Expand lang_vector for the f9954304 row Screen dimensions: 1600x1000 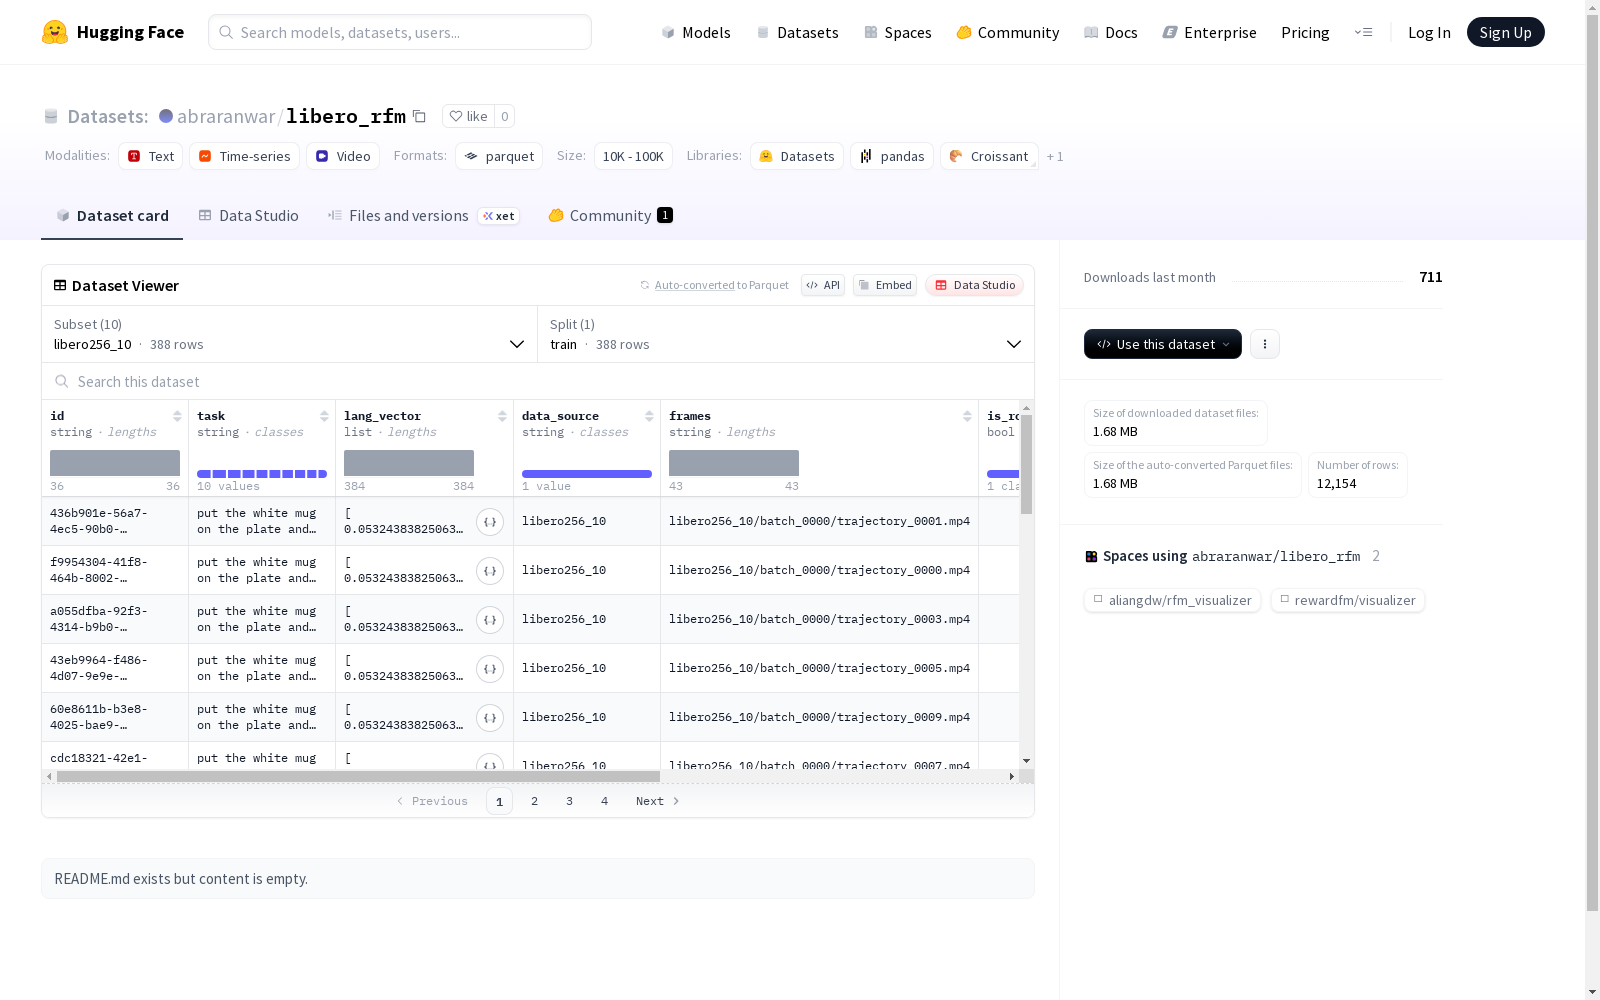click(x=490, y=571)
